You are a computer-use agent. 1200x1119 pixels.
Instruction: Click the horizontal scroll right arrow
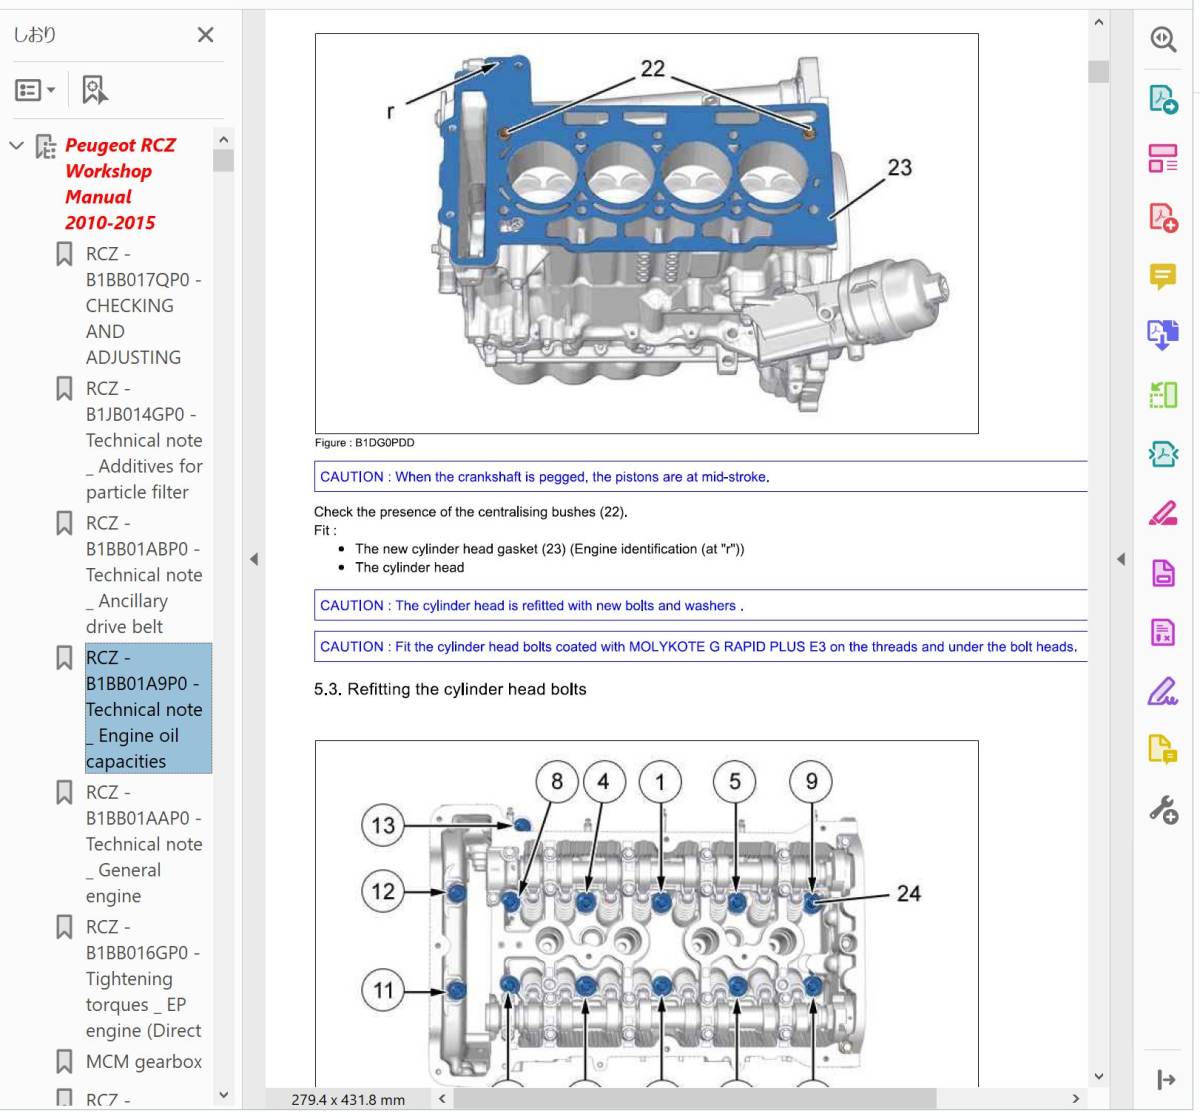coord(1076,1098)
